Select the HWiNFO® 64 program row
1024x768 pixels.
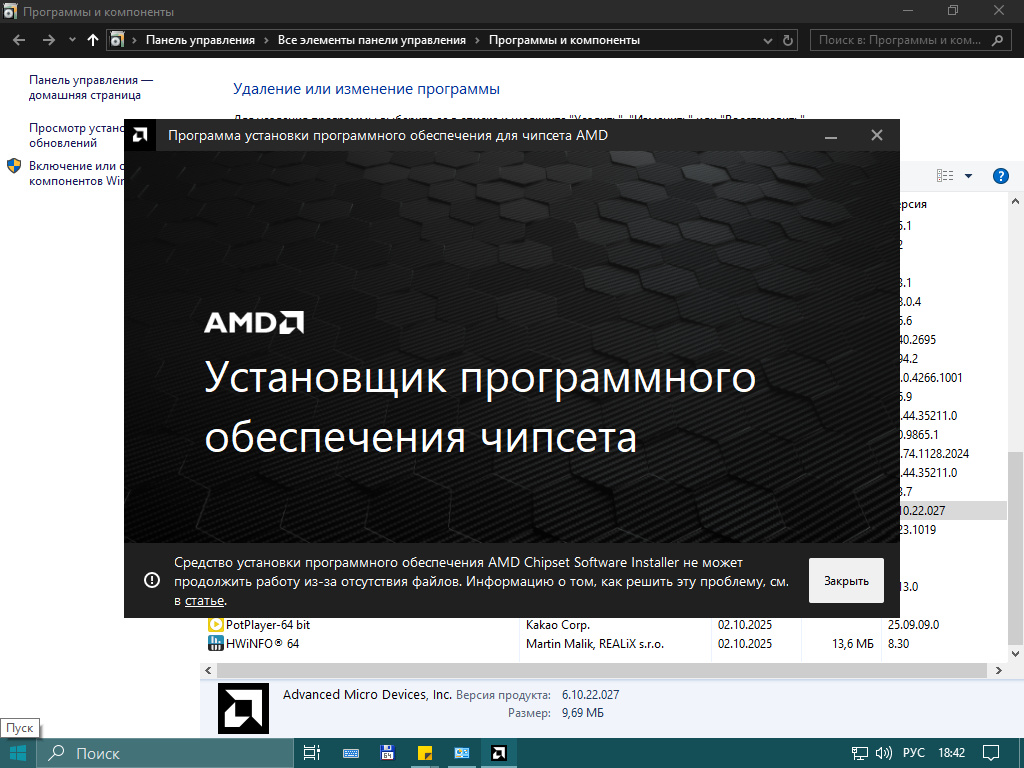pyautogui.click(x=603, y=643)
